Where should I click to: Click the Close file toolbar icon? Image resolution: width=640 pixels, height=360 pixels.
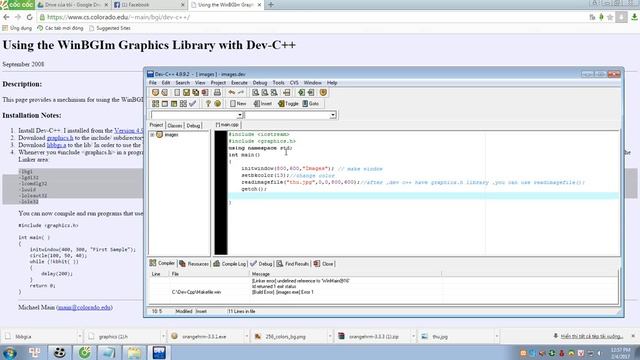tap(205, 93)
